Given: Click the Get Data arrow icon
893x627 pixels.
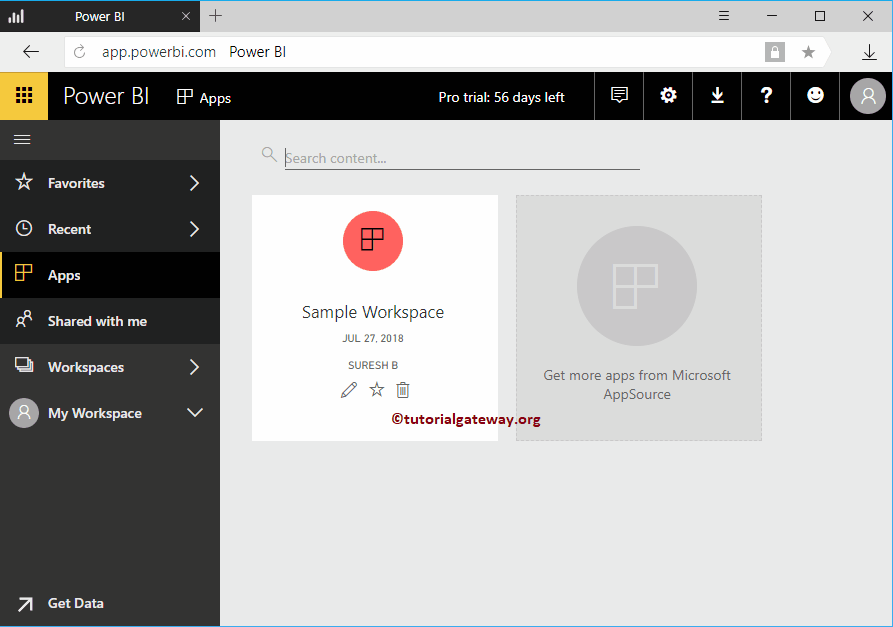Looking at the screenshot, I should (x=25, y=604).
